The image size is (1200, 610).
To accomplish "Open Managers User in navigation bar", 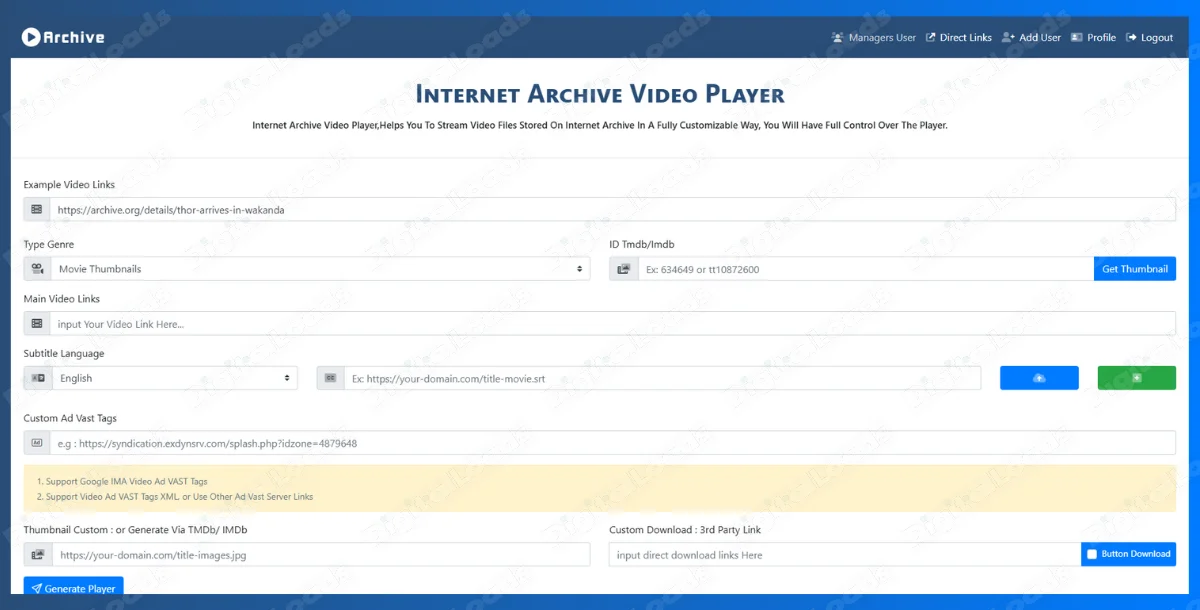I will 873,38.
